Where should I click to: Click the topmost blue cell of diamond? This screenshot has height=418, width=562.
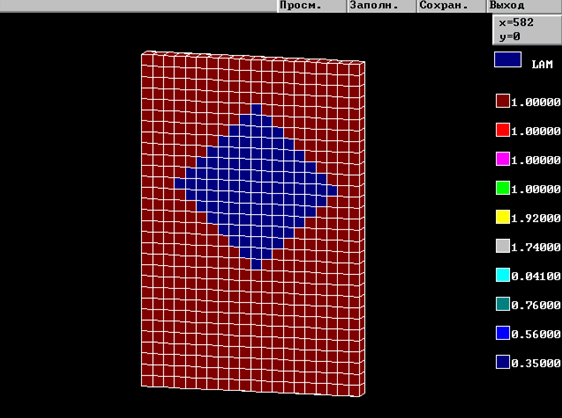coord(256,110)
